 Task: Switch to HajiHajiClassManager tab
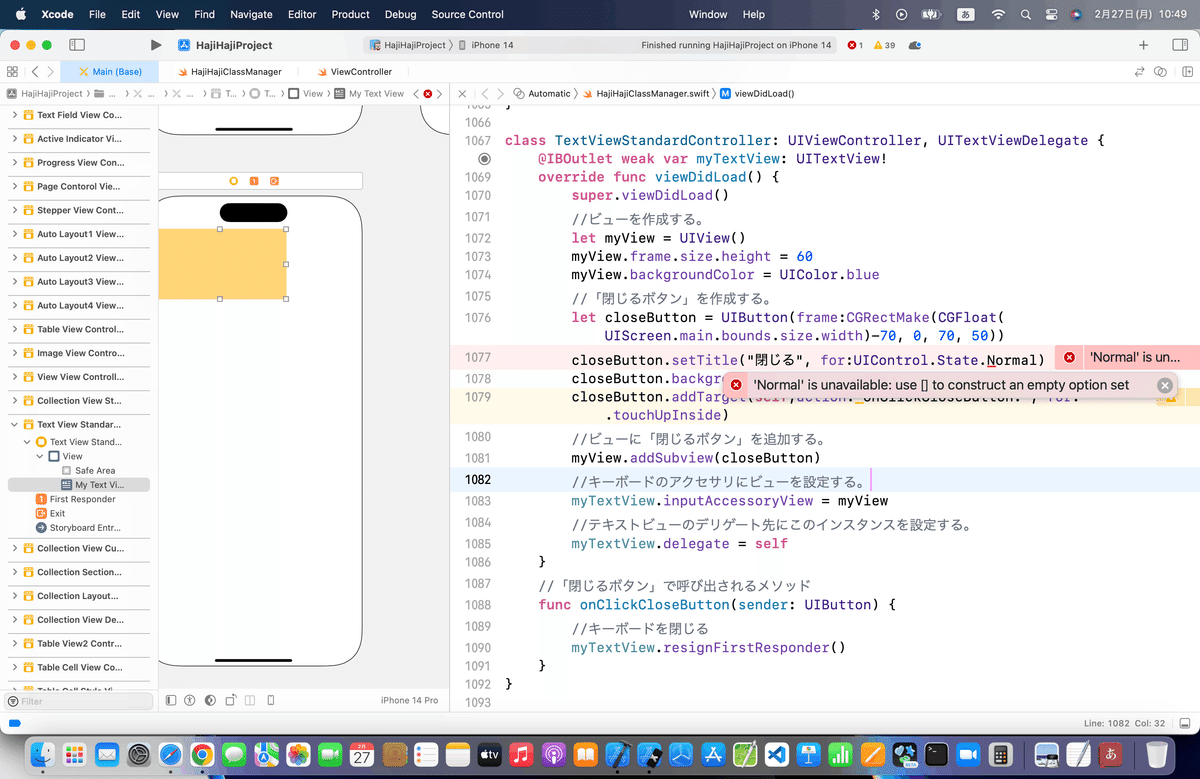[x=229, y=72]
